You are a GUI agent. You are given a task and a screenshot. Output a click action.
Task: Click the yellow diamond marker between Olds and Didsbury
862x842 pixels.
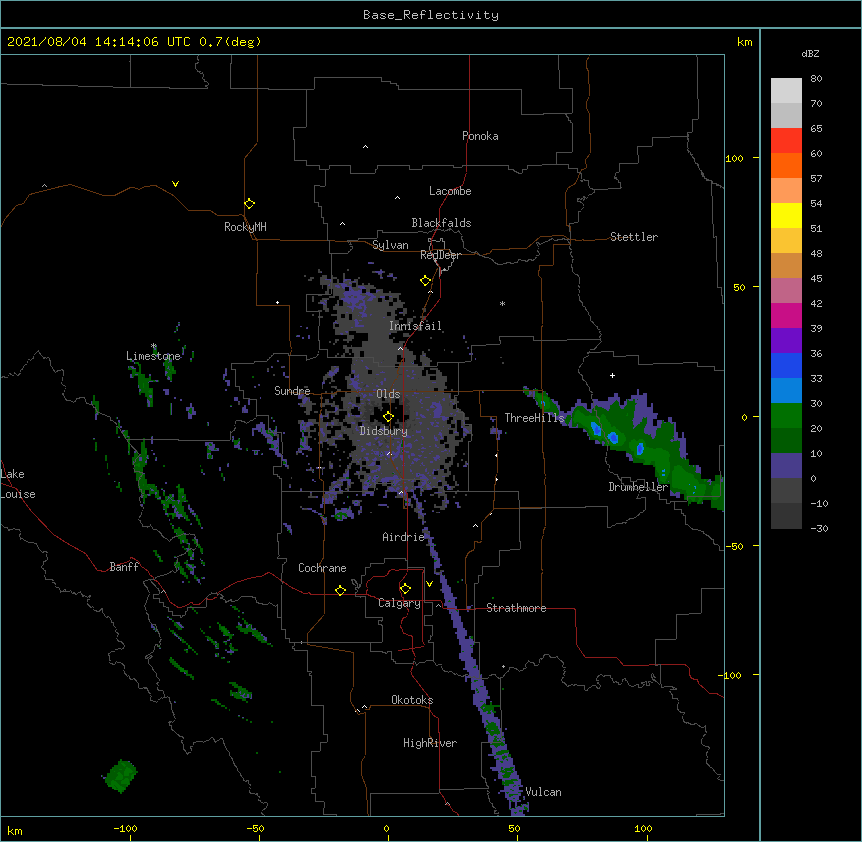(388, 417)
